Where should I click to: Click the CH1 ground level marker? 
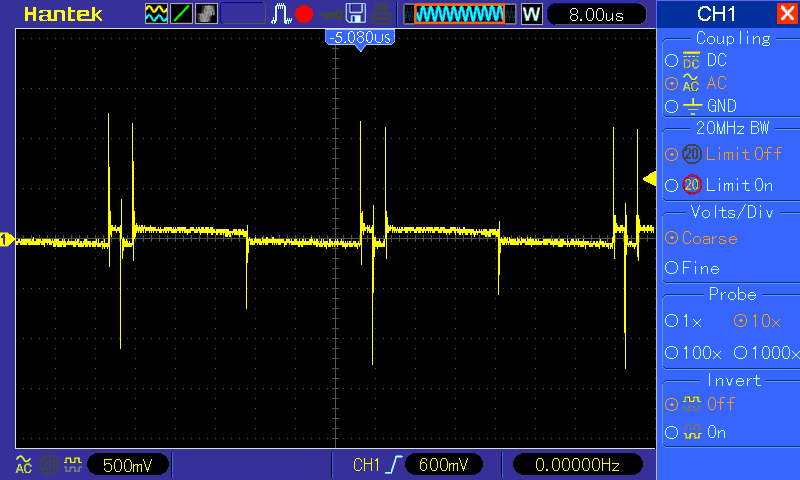[7, 239]
